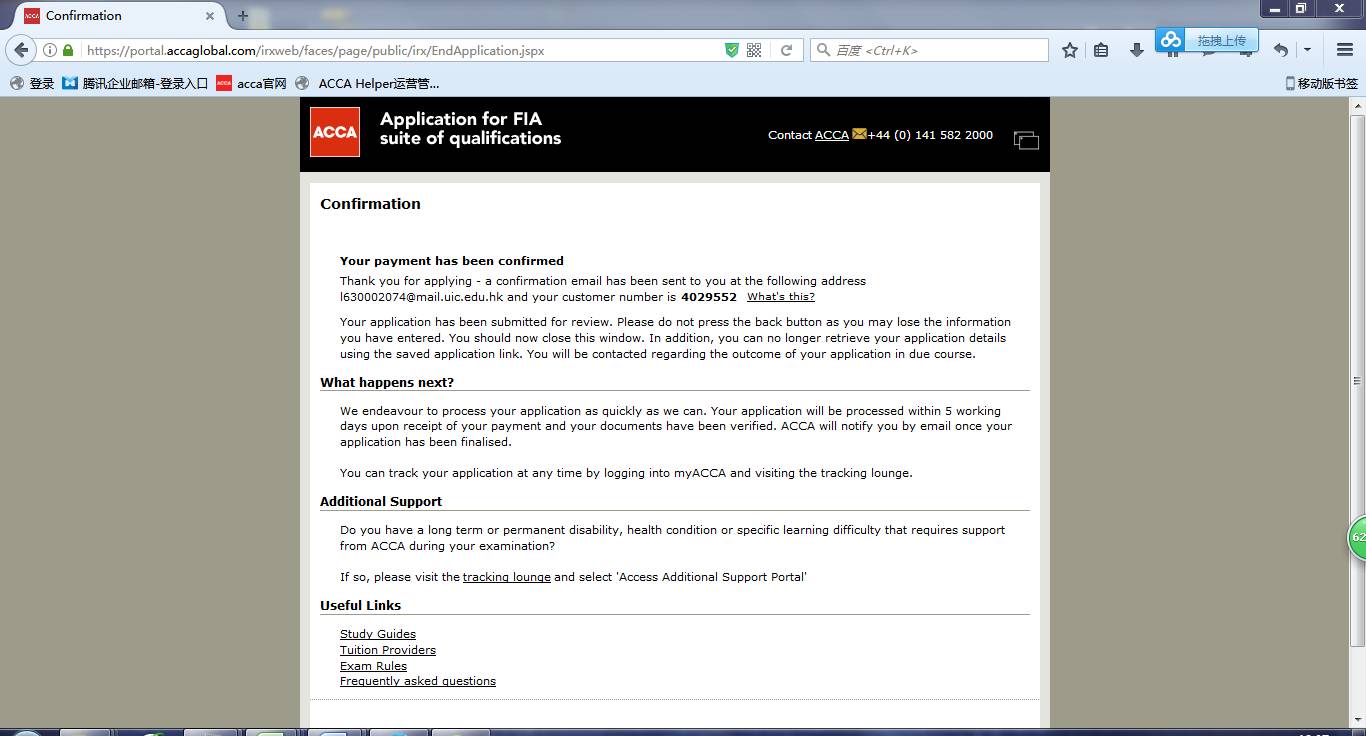The height and width of the screenshot is (736, 1366).
Task: Open the Study Guides link
Action: point(377,634)
